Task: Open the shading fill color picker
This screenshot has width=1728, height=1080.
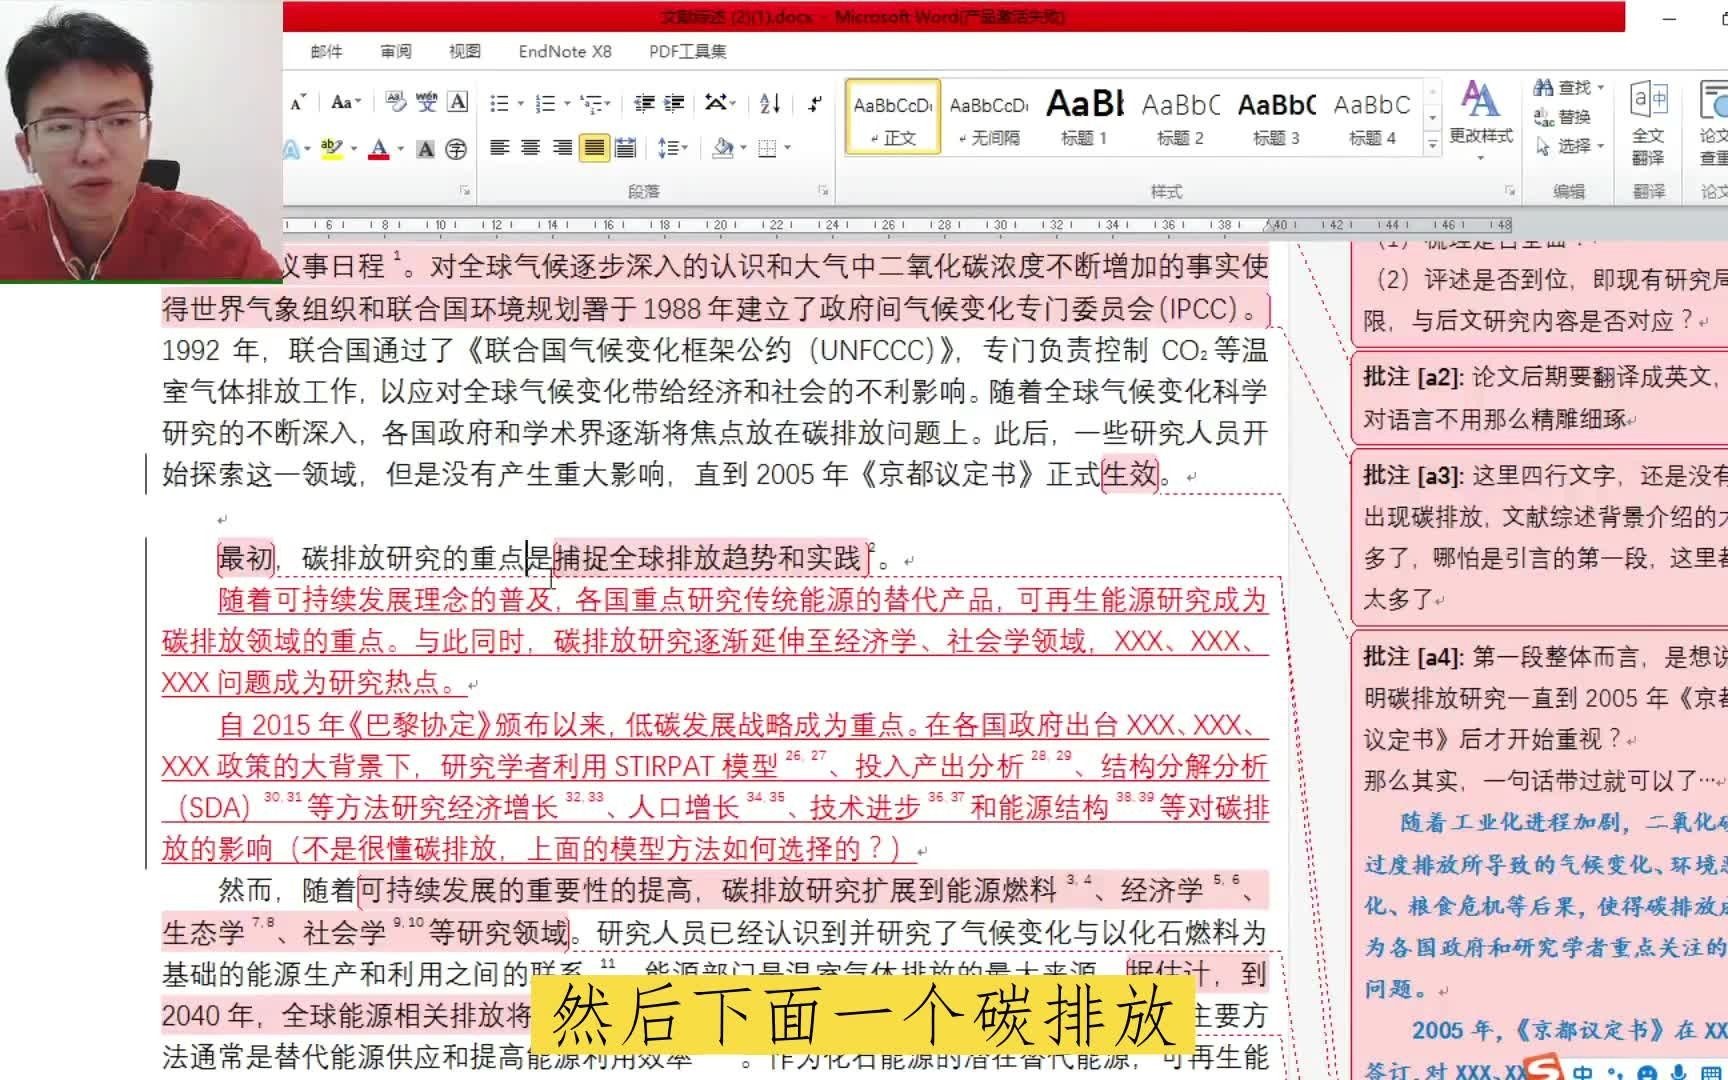Action: click(722, 147)
